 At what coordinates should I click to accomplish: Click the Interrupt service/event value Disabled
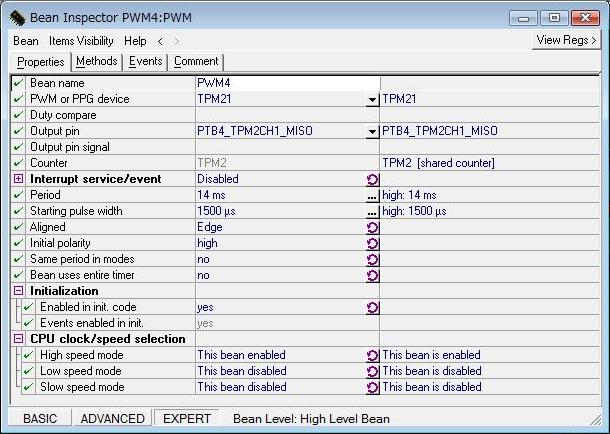pos(217,179)
